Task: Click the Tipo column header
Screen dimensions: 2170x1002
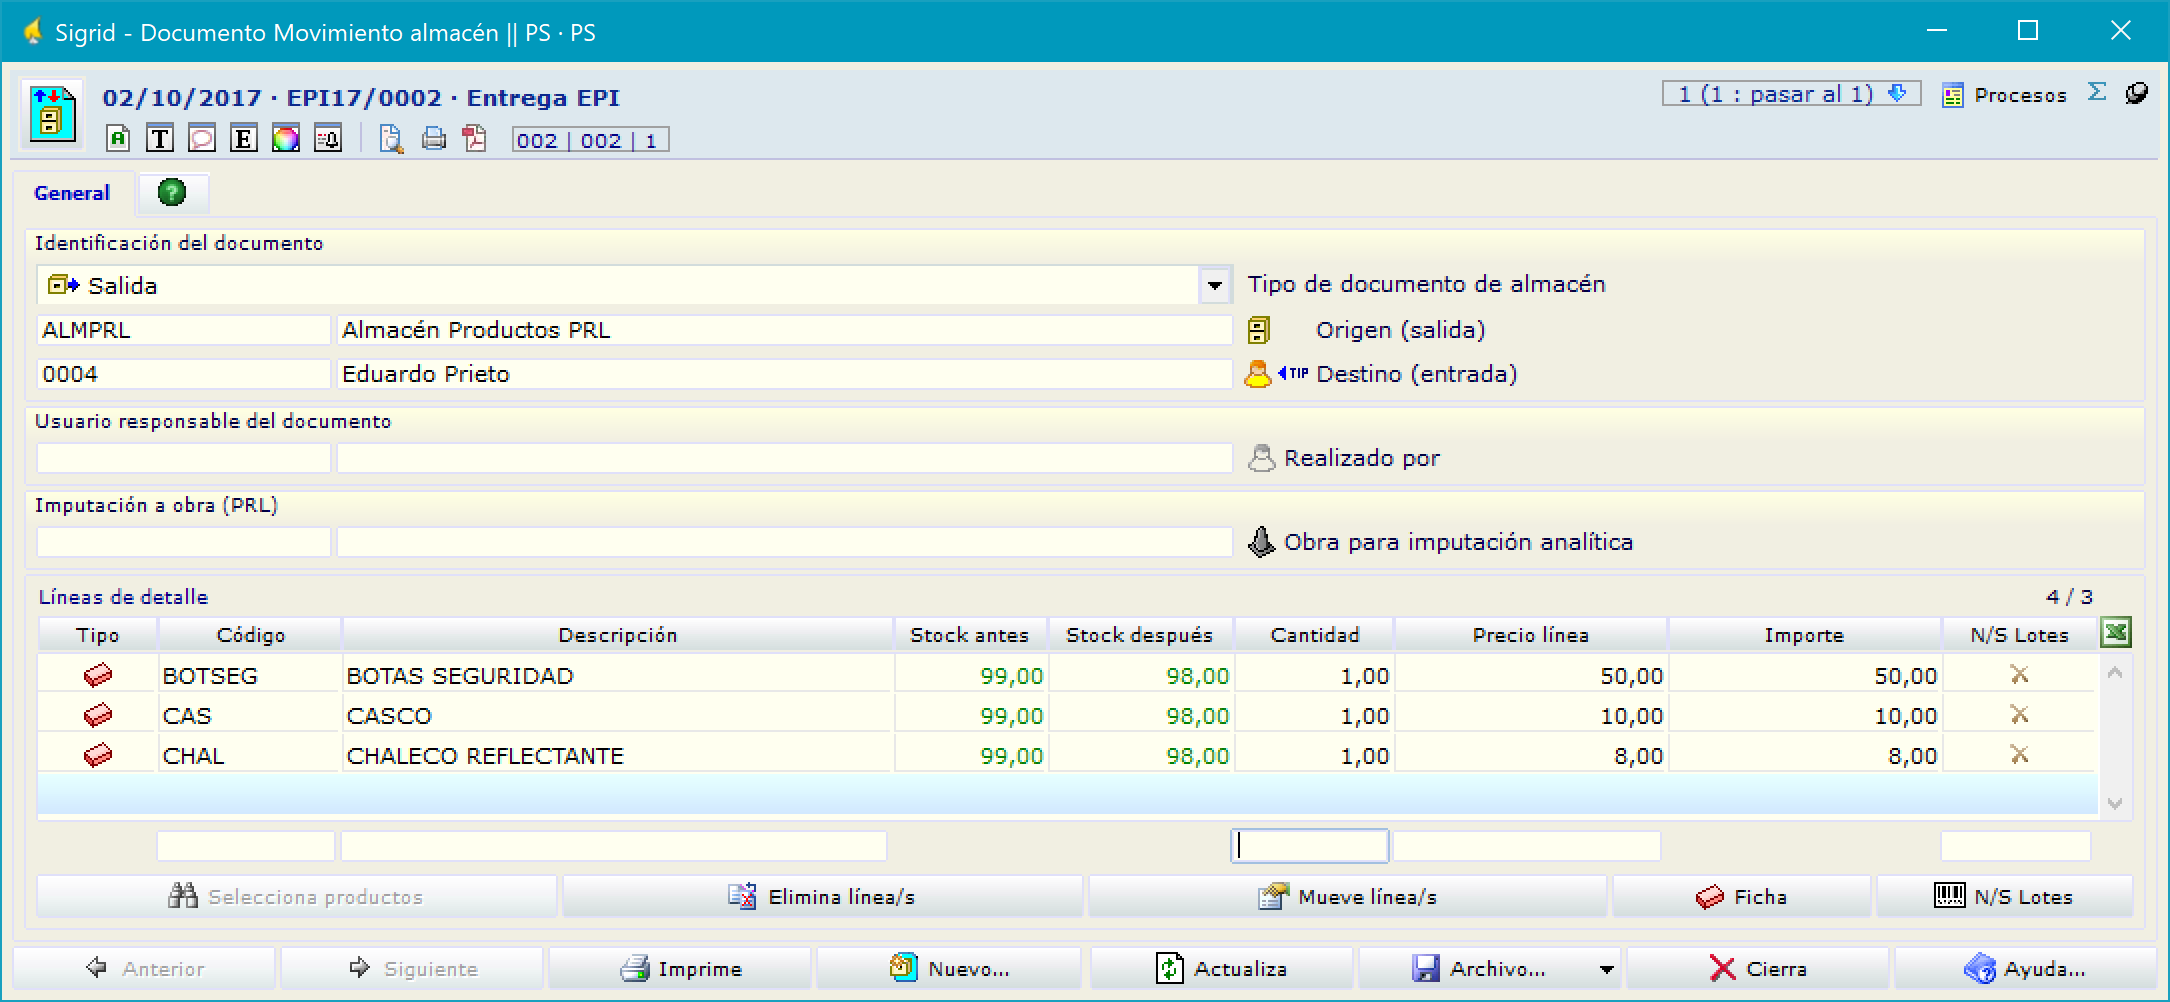Action: 98,635
